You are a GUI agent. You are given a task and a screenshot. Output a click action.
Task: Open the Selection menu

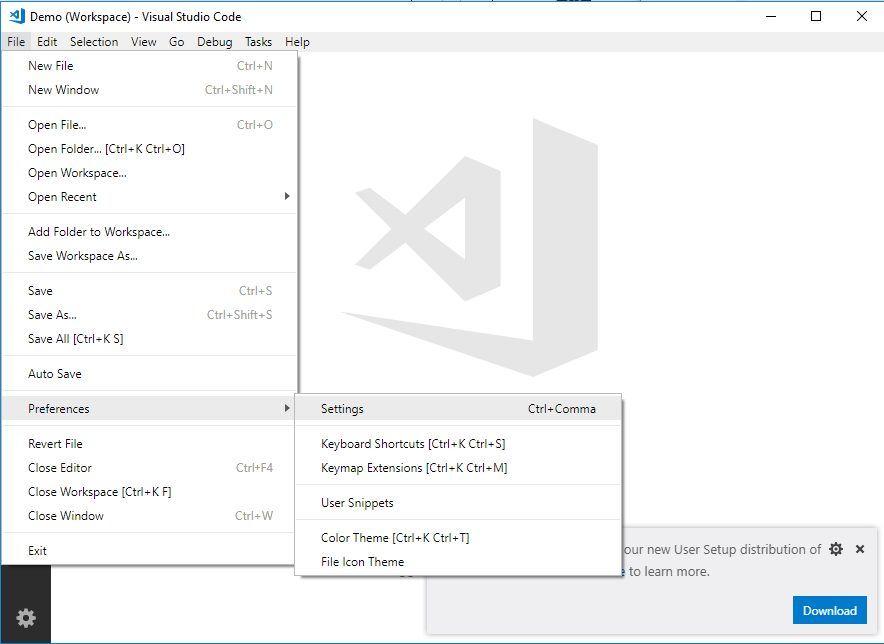tap(94, 42)
